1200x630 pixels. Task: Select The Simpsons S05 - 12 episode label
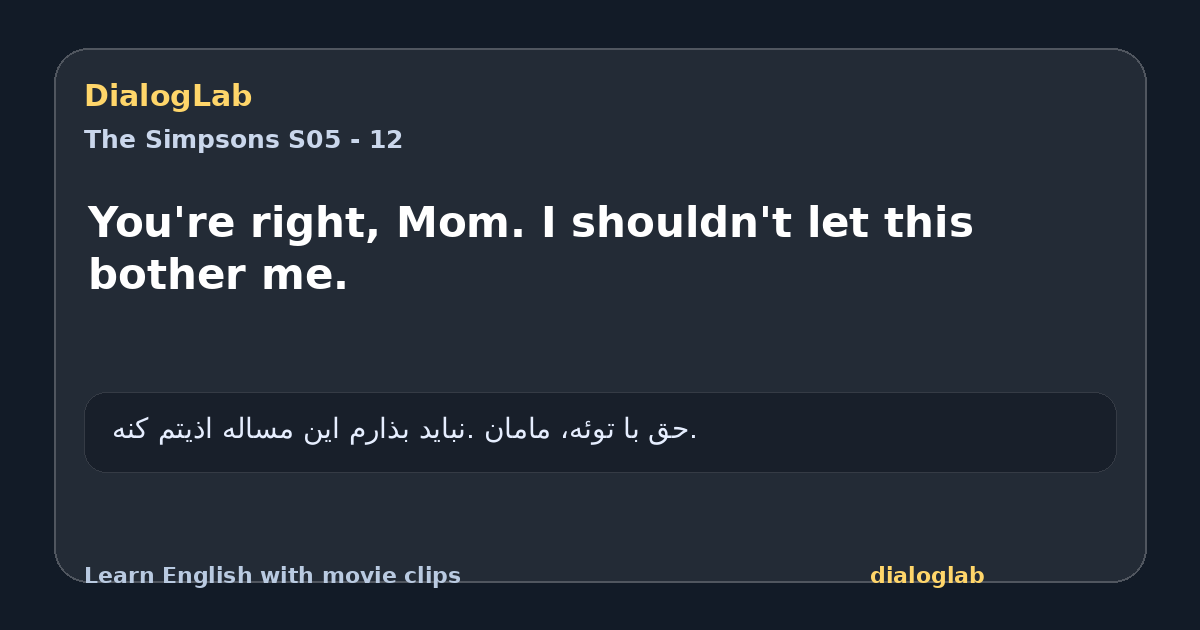[243, 140]
